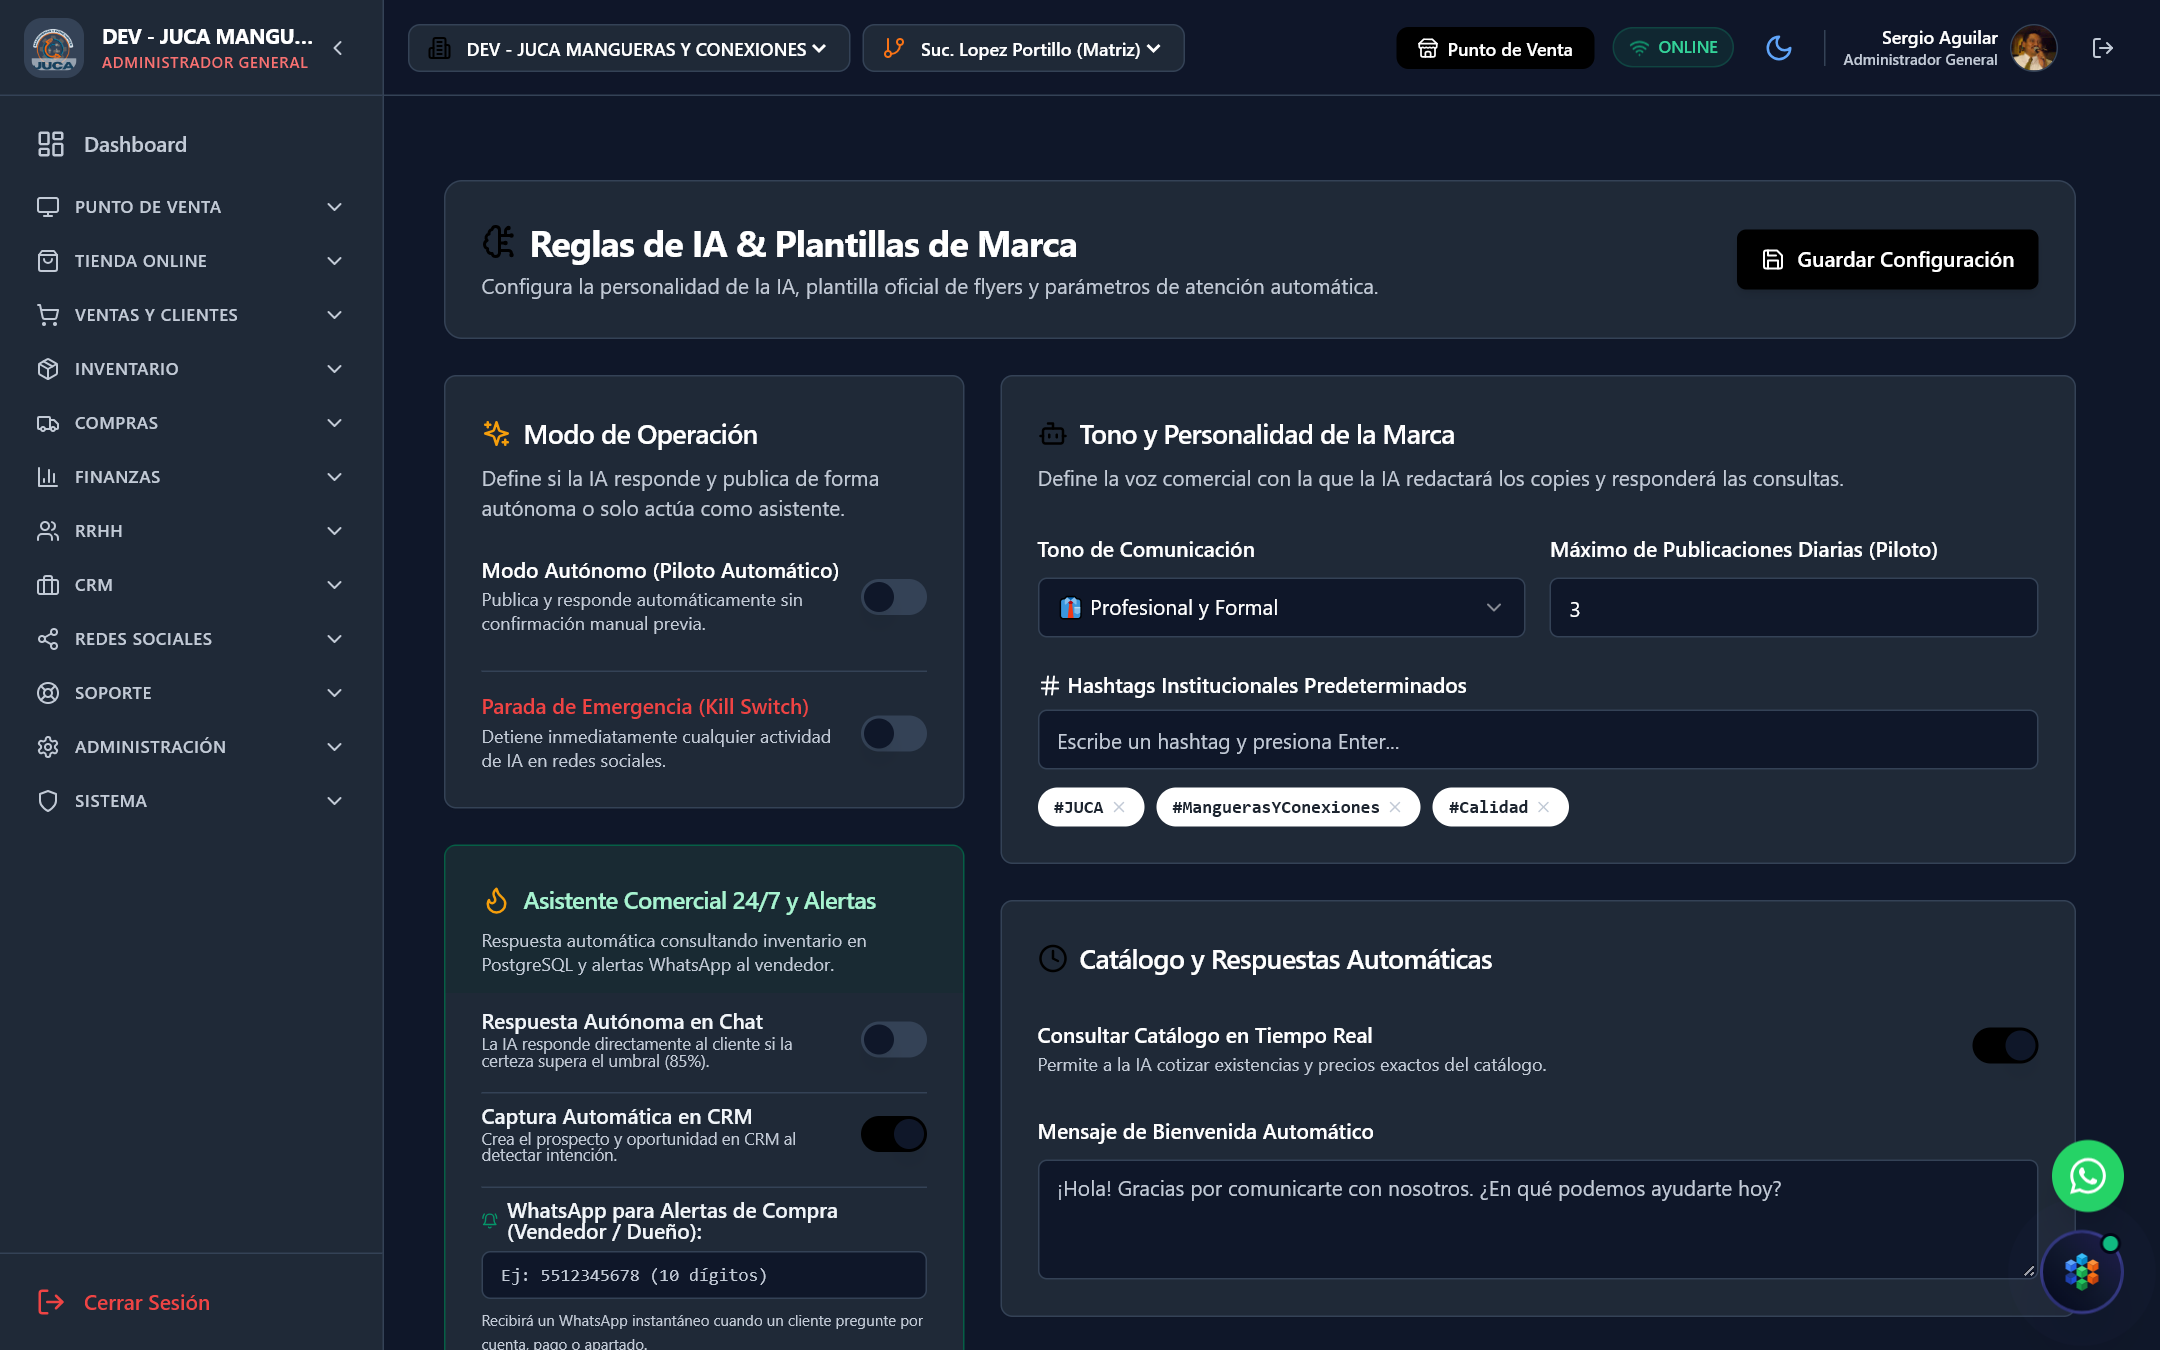Open Suc. Lopez Portillo (Matriz) branch selector
The height and width of the screenshot is (1350, 2160).
point(1023,48)
